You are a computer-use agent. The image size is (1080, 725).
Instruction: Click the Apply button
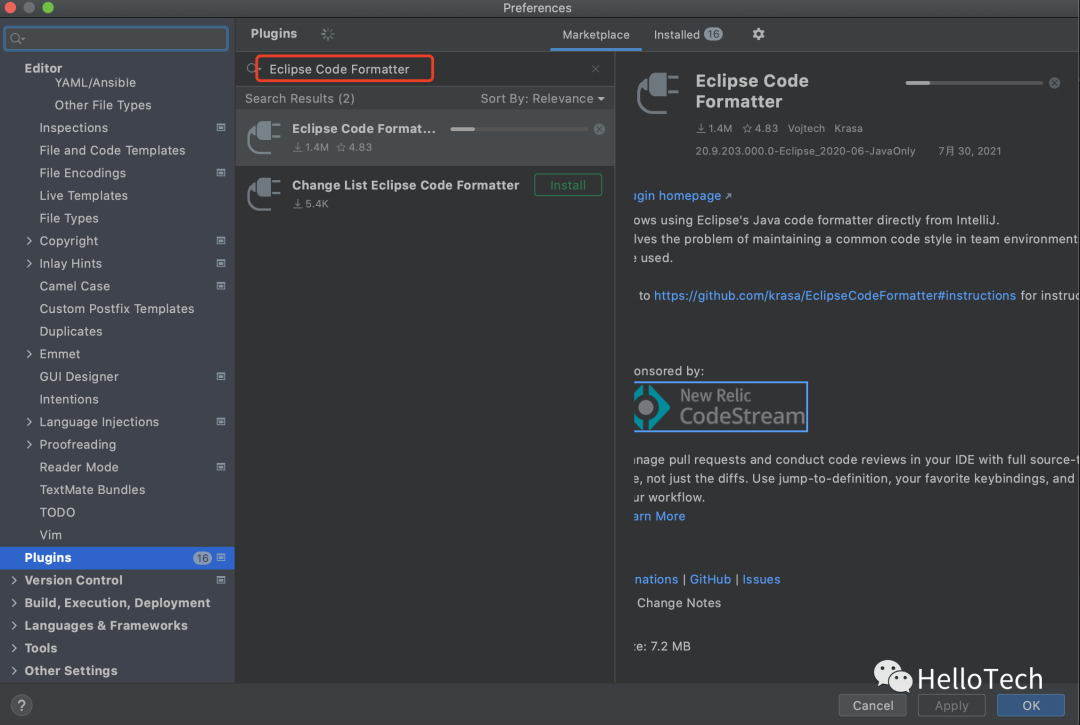[951, 705]
